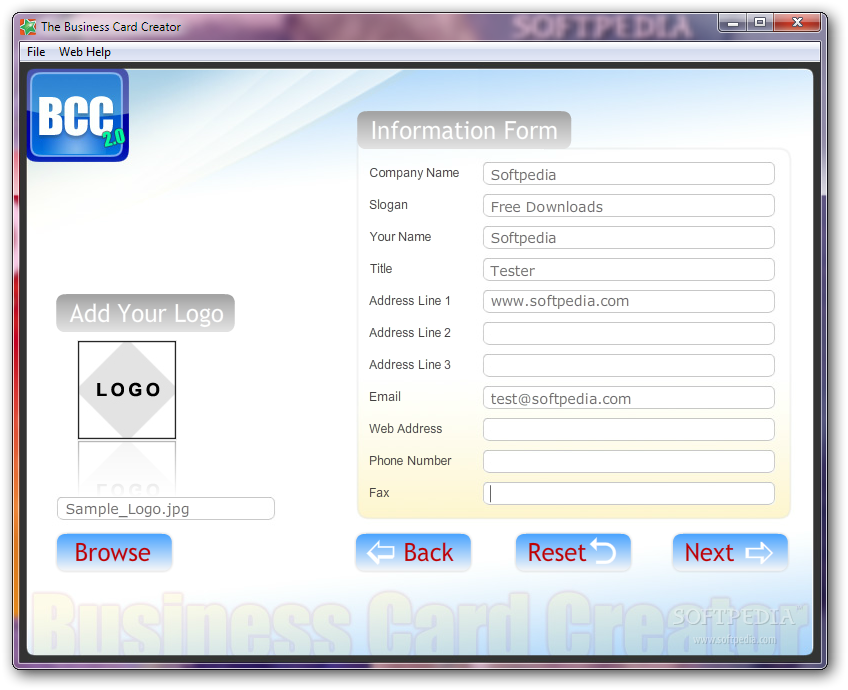This screenshot has width=848, height=690.
Task: Click the Phone Number label
Action: click(x=410, y=461)
